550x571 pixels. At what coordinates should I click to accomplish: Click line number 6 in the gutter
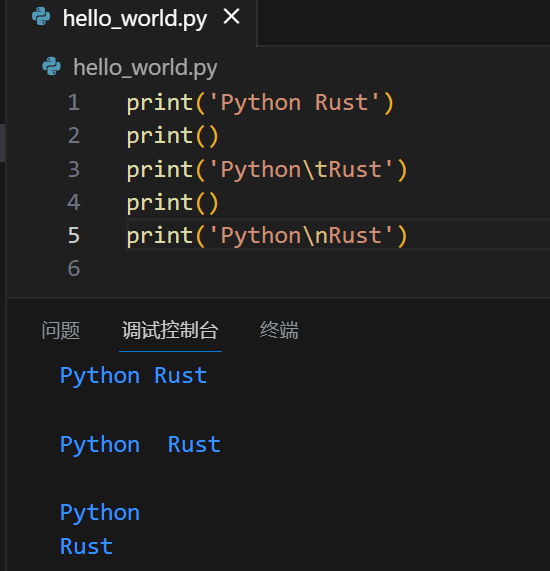click(74, 269)
